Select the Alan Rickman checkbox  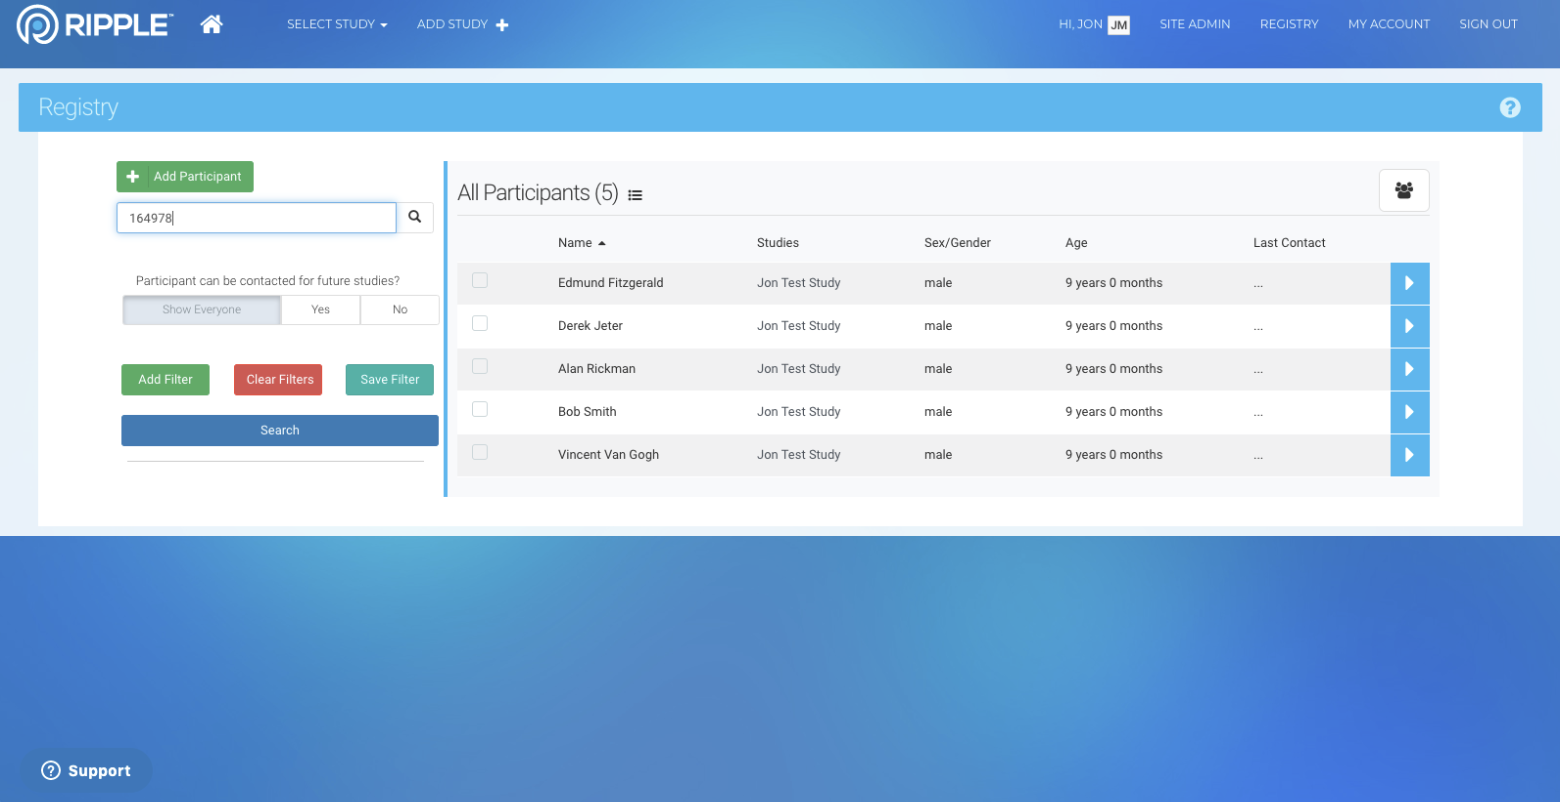(480, 367)
